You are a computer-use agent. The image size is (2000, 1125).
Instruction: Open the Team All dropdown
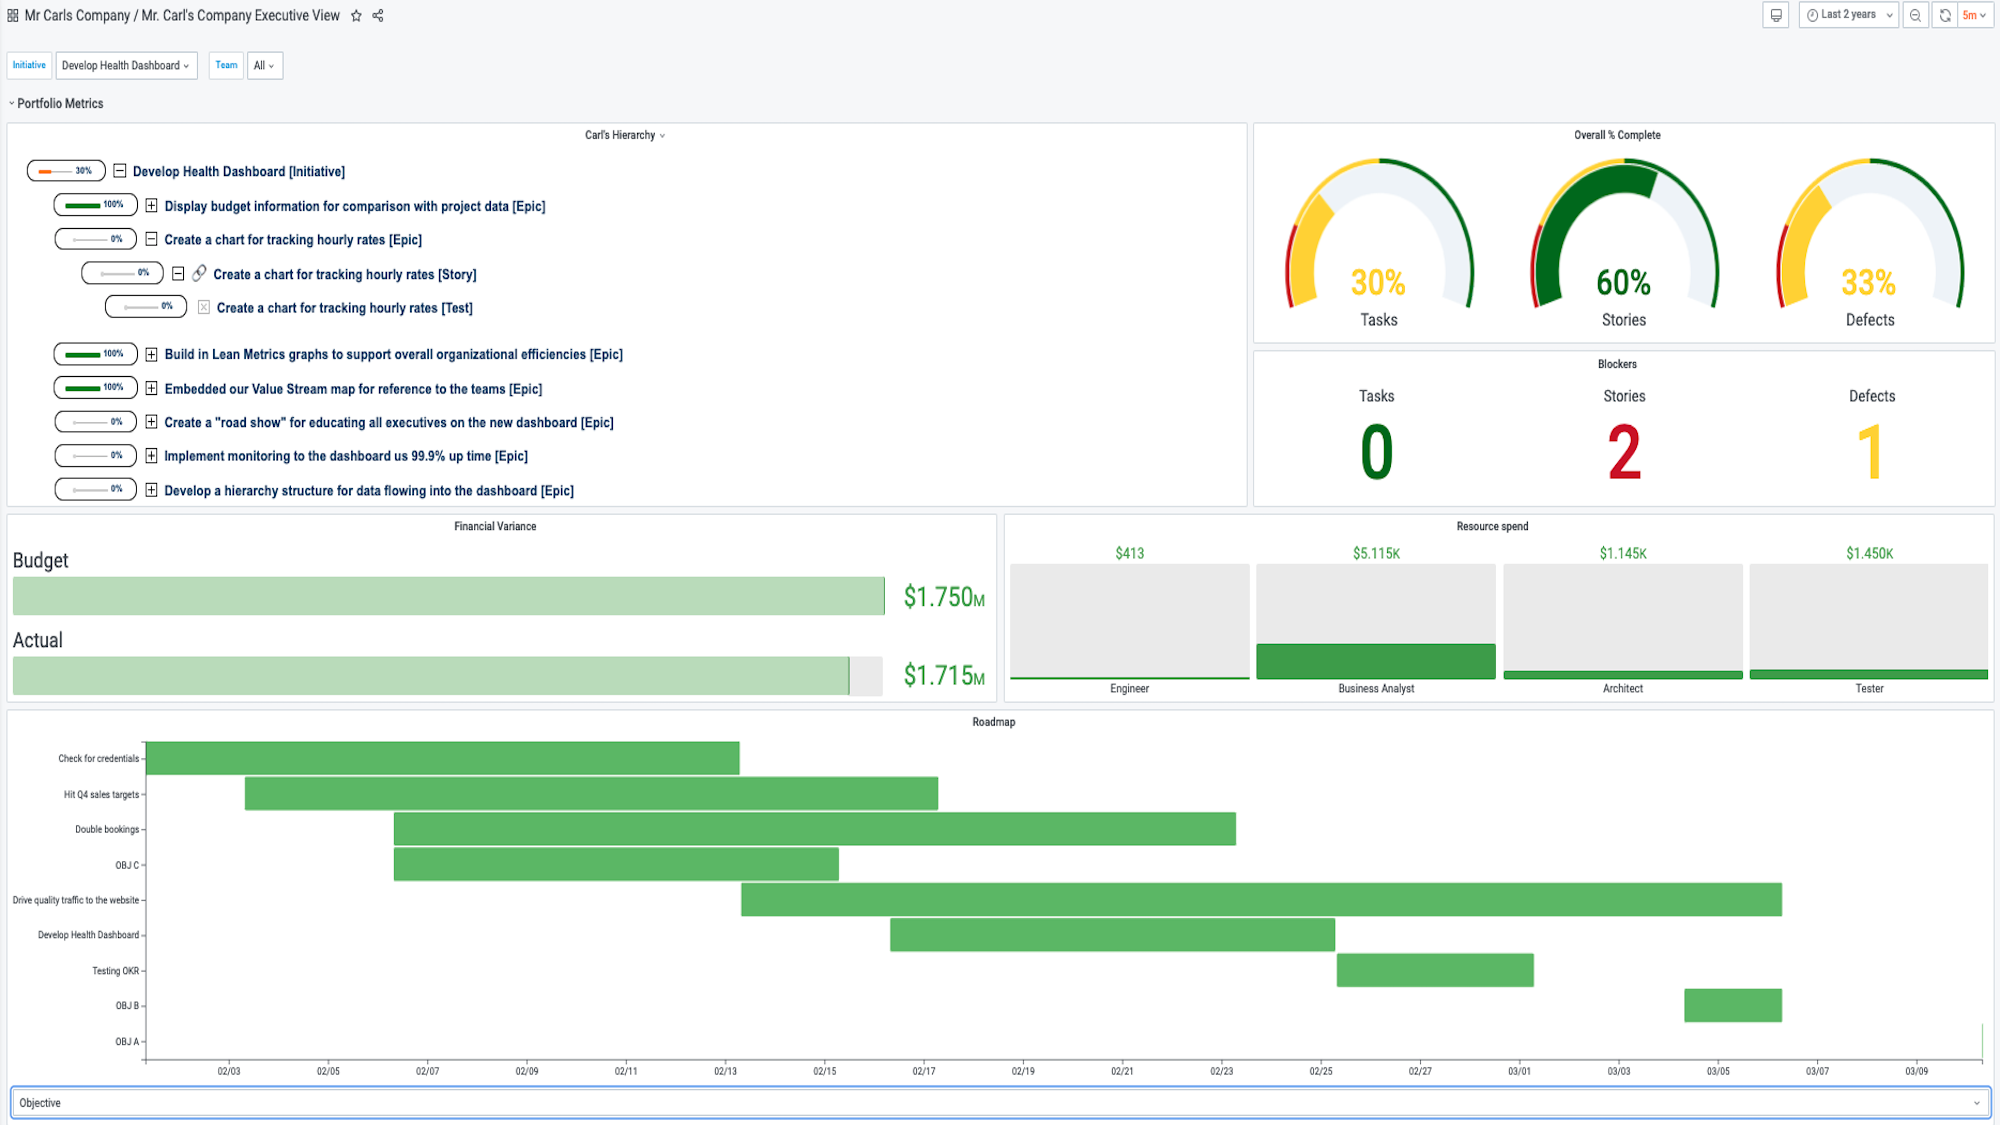[265, 65]
